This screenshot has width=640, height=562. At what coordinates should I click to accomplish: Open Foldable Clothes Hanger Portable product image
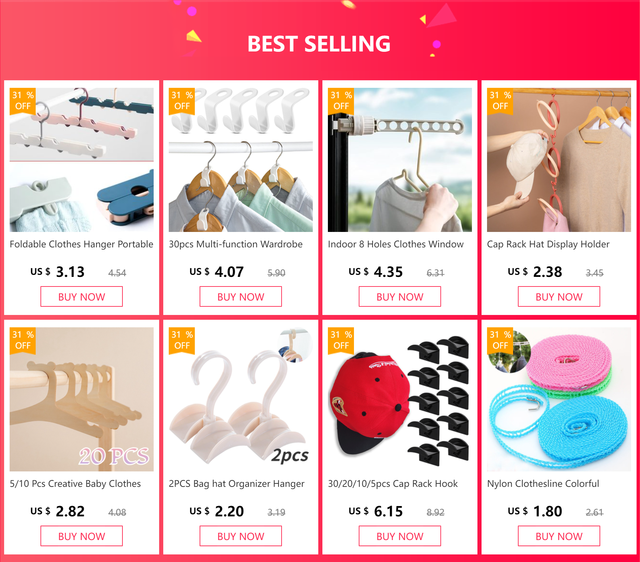tap(82, 160)
